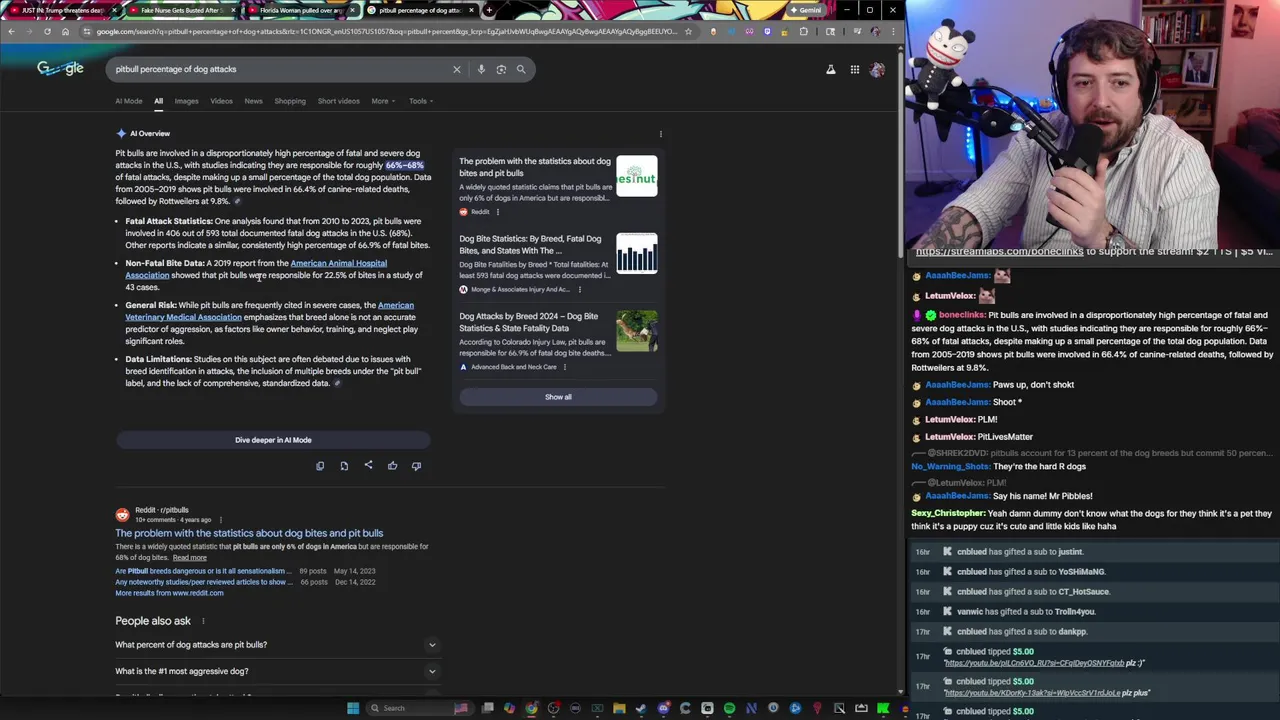The width and height of the screenshot is (1280, 720).
Task: Open Google Lens image search icon
Action: 501,69
